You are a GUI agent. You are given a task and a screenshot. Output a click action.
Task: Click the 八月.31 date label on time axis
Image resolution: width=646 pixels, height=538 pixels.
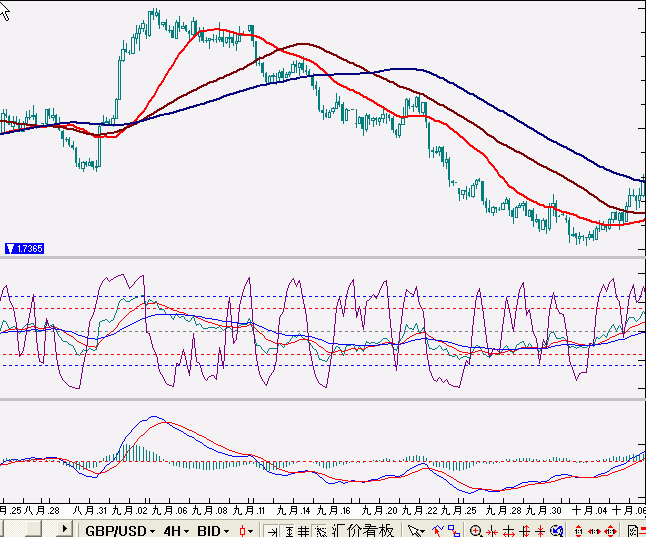click(89, 510)
